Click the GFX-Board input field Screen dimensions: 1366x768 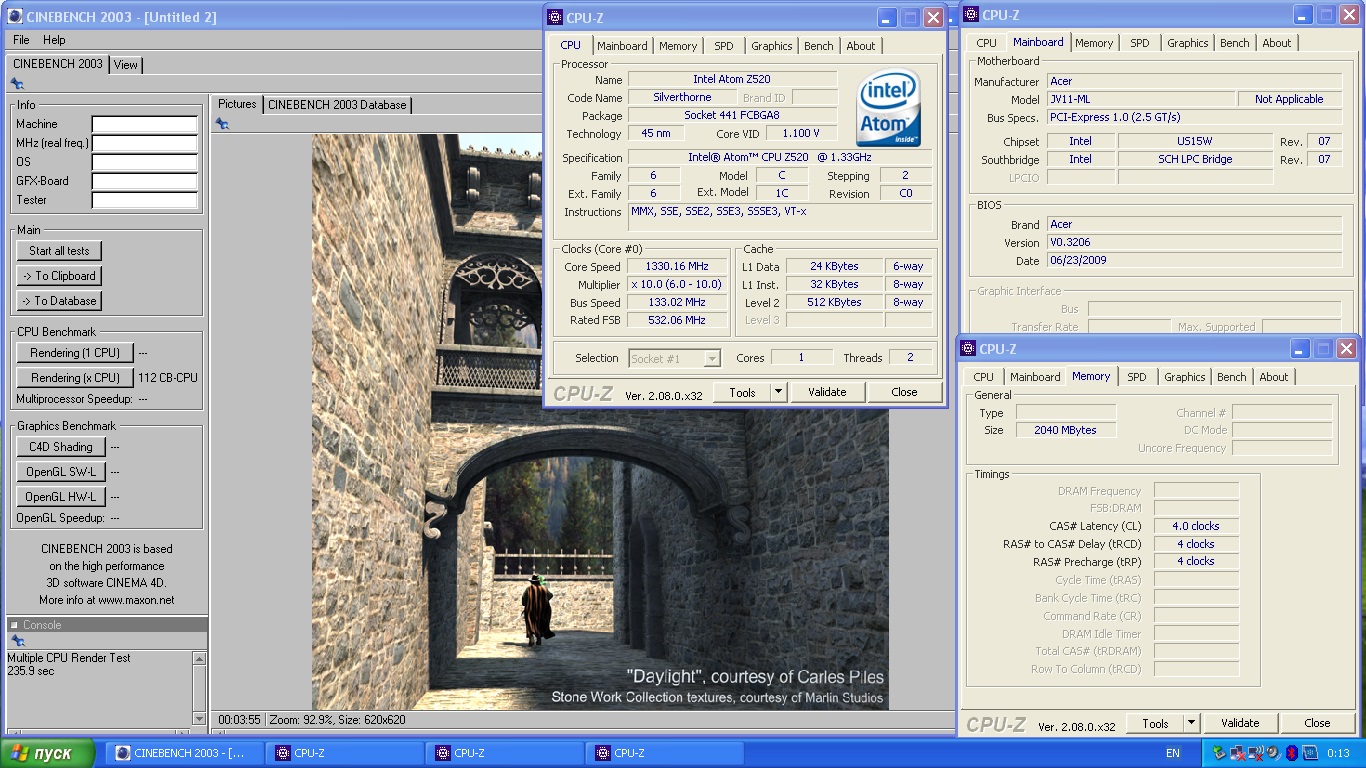click(145, 181)
